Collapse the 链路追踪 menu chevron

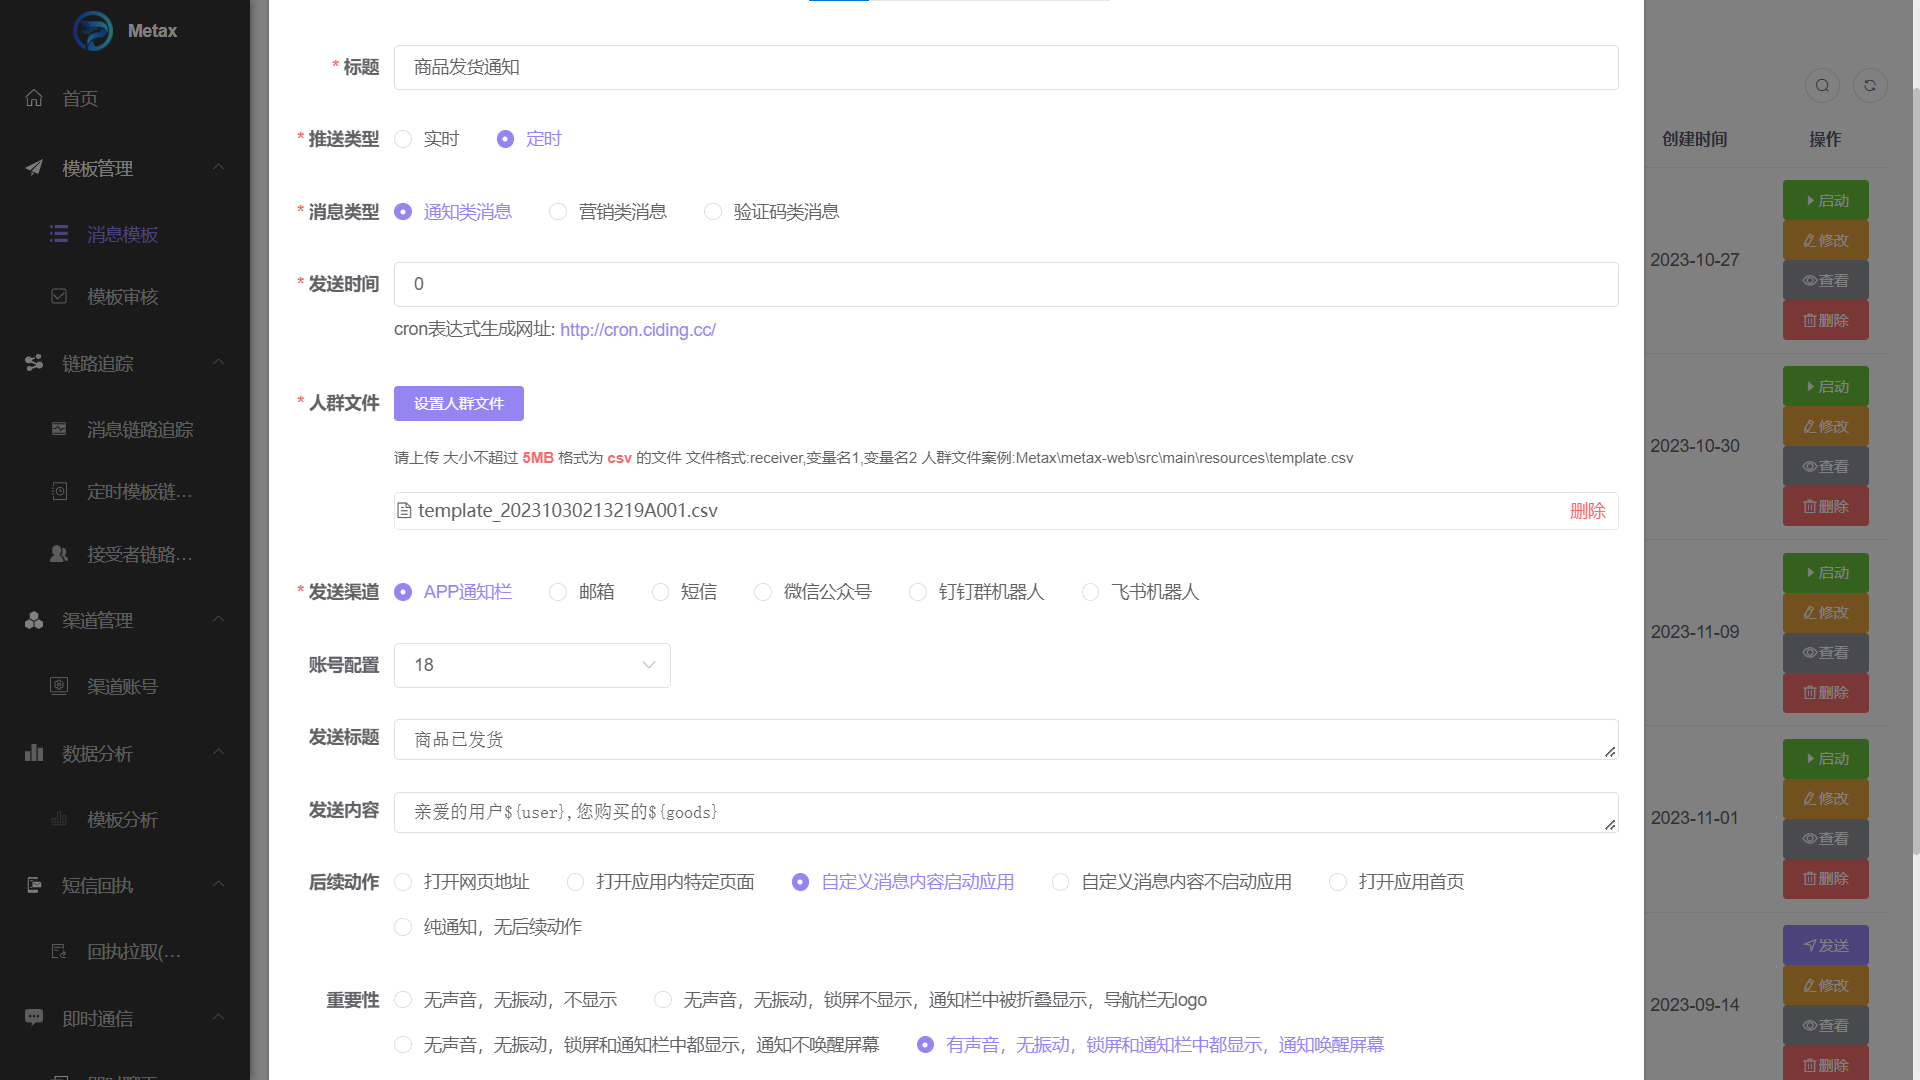(x=218, y=362)
